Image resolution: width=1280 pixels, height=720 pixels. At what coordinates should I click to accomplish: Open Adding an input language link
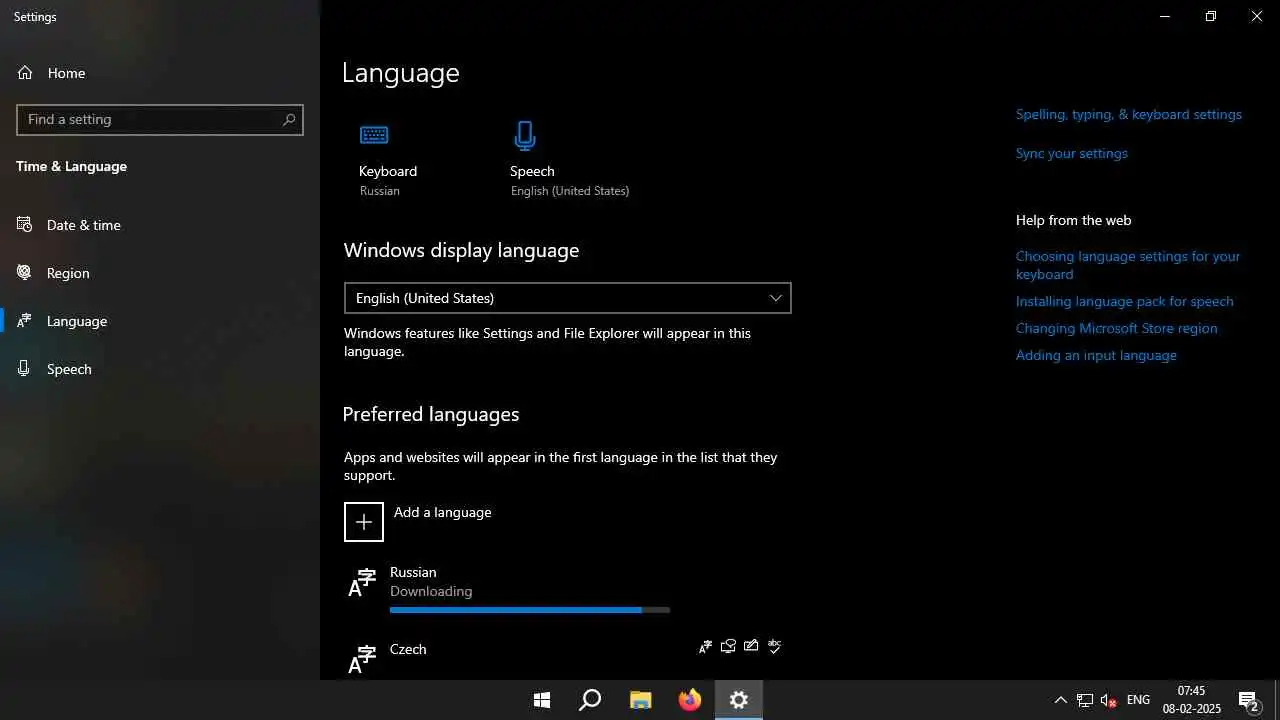click(1096, 355)
